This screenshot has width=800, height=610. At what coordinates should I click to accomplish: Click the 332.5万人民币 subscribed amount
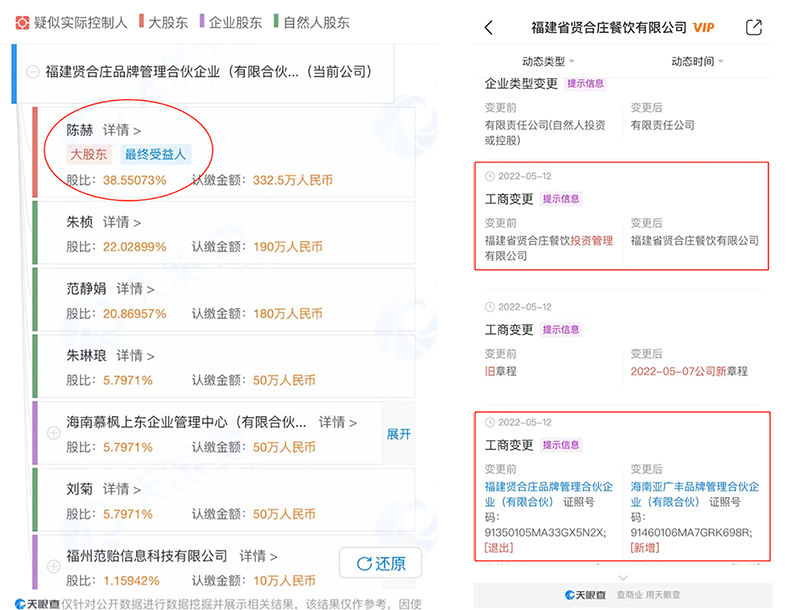(293, 181)
